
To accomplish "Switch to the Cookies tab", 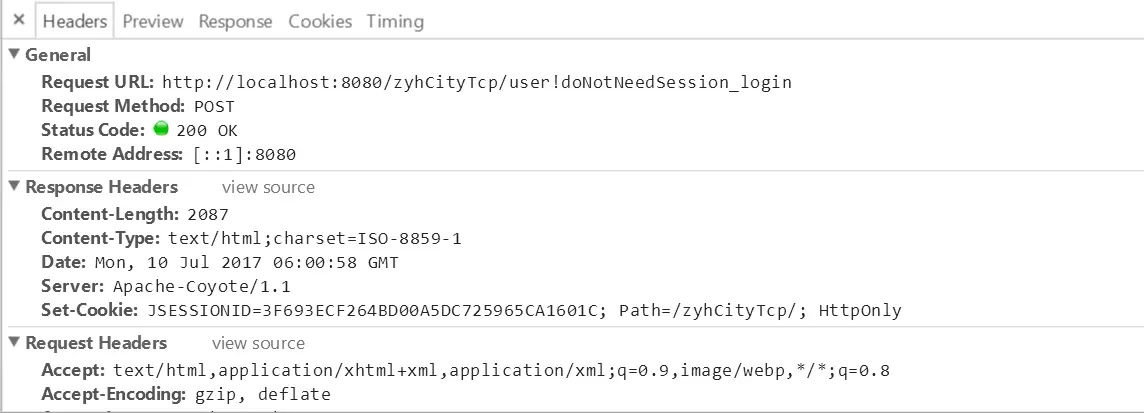I will point(320,21).
